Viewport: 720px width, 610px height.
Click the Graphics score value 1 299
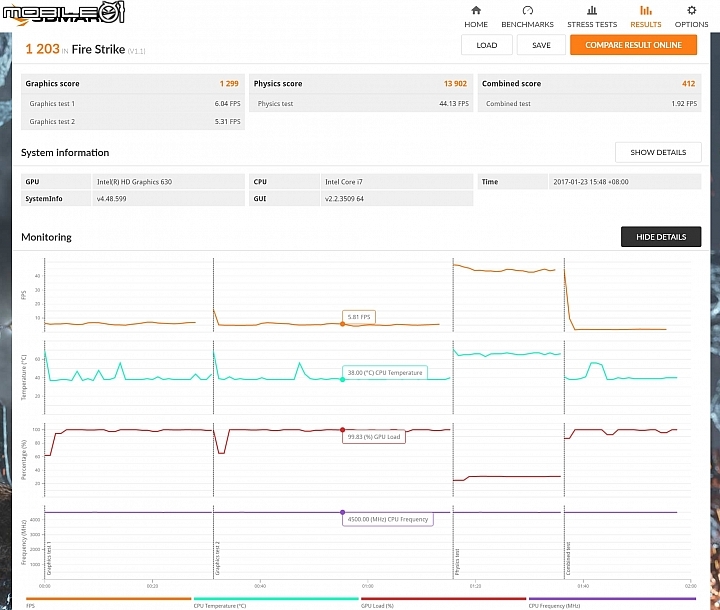[229, 84]
